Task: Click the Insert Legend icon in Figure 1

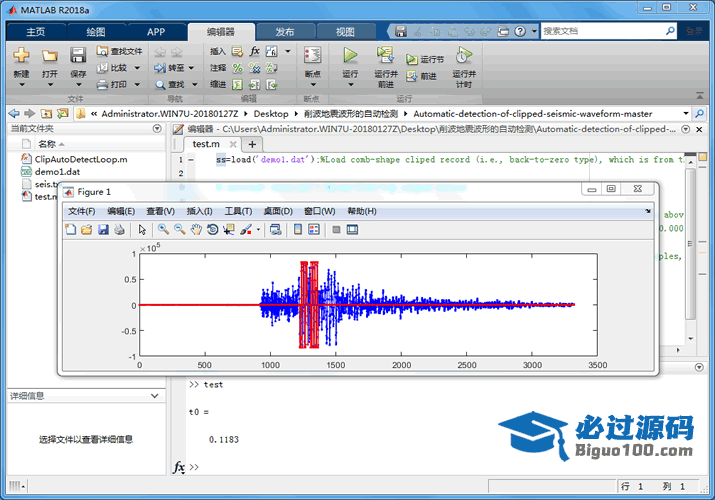Action: click(x=314, y=230)
